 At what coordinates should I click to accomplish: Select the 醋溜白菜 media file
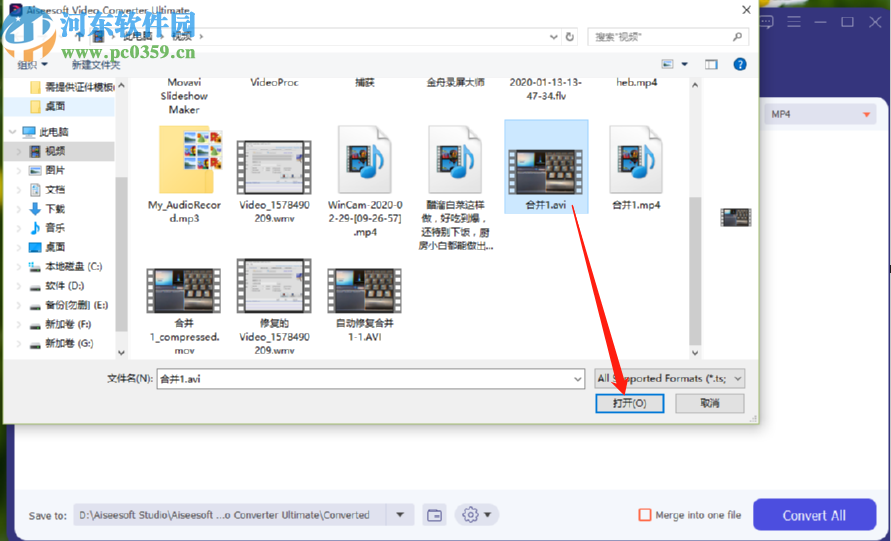[x=455, y=188]
